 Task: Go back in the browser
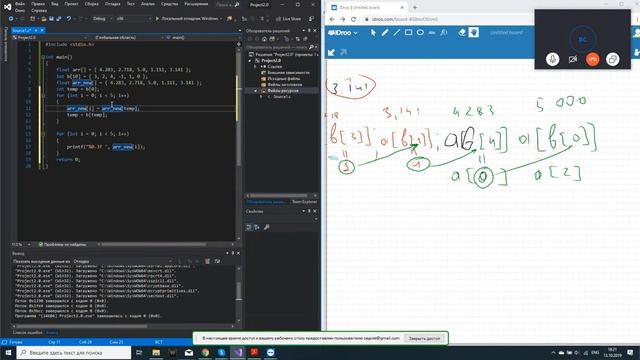click(x=332, y=19)
